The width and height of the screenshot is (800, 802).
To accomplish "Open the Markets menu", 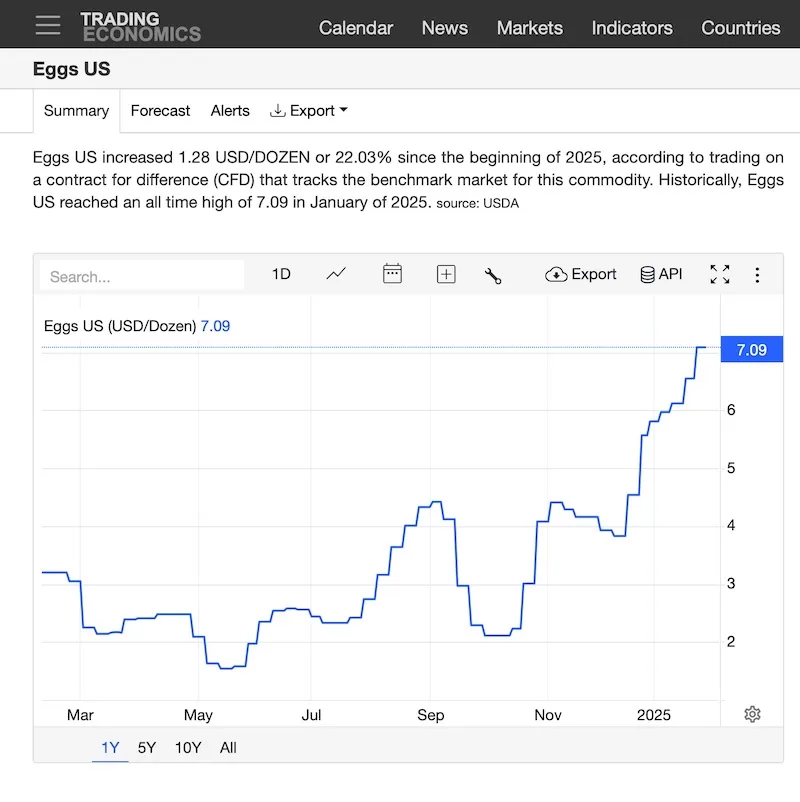I will click(x=529, y=28).
